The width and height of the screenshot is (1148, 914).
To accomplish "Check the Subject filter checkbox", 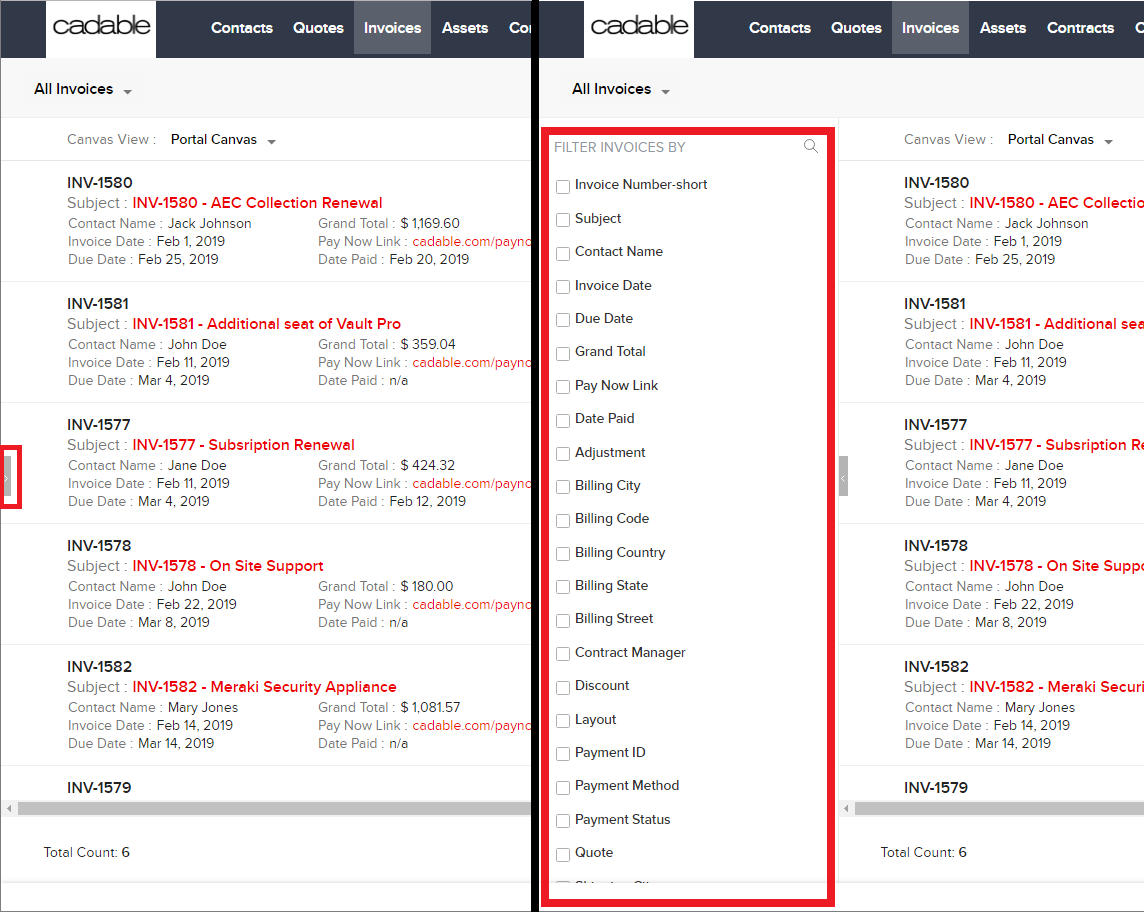I will click(563, 220).
